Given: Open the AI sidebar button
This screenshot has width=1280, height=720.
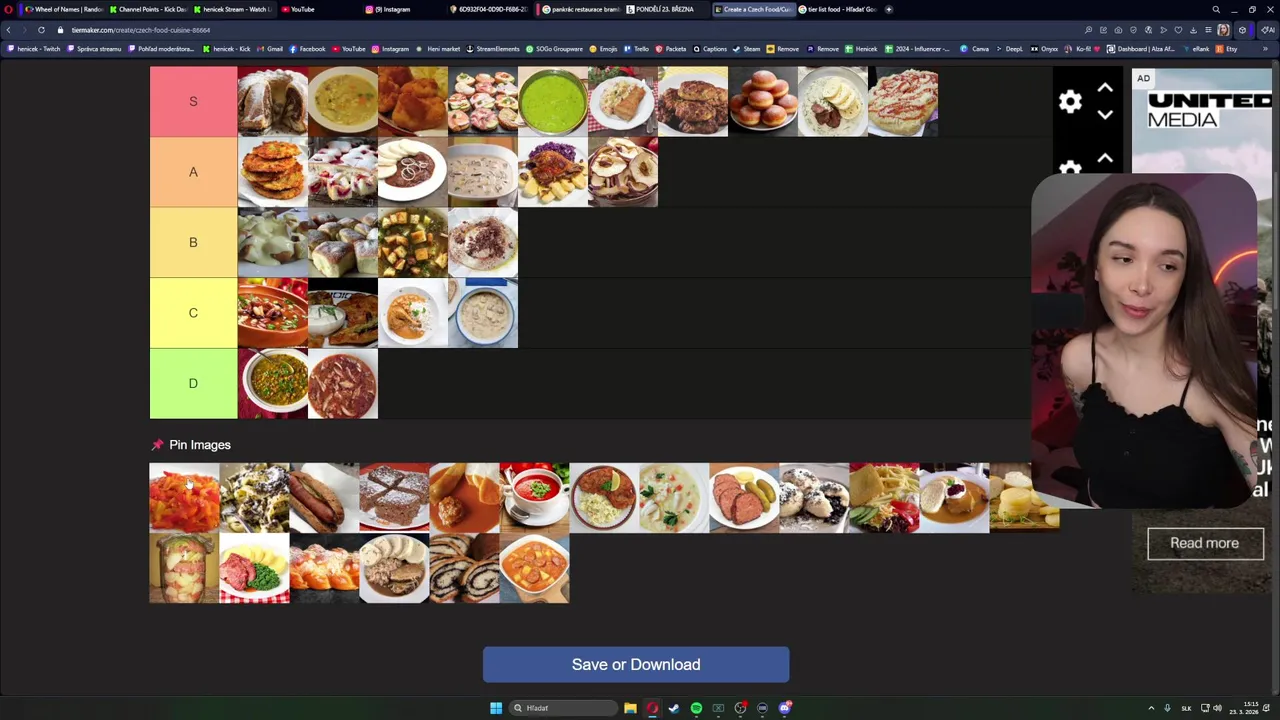Looking at the screenshot, I should pos(1267,30).
